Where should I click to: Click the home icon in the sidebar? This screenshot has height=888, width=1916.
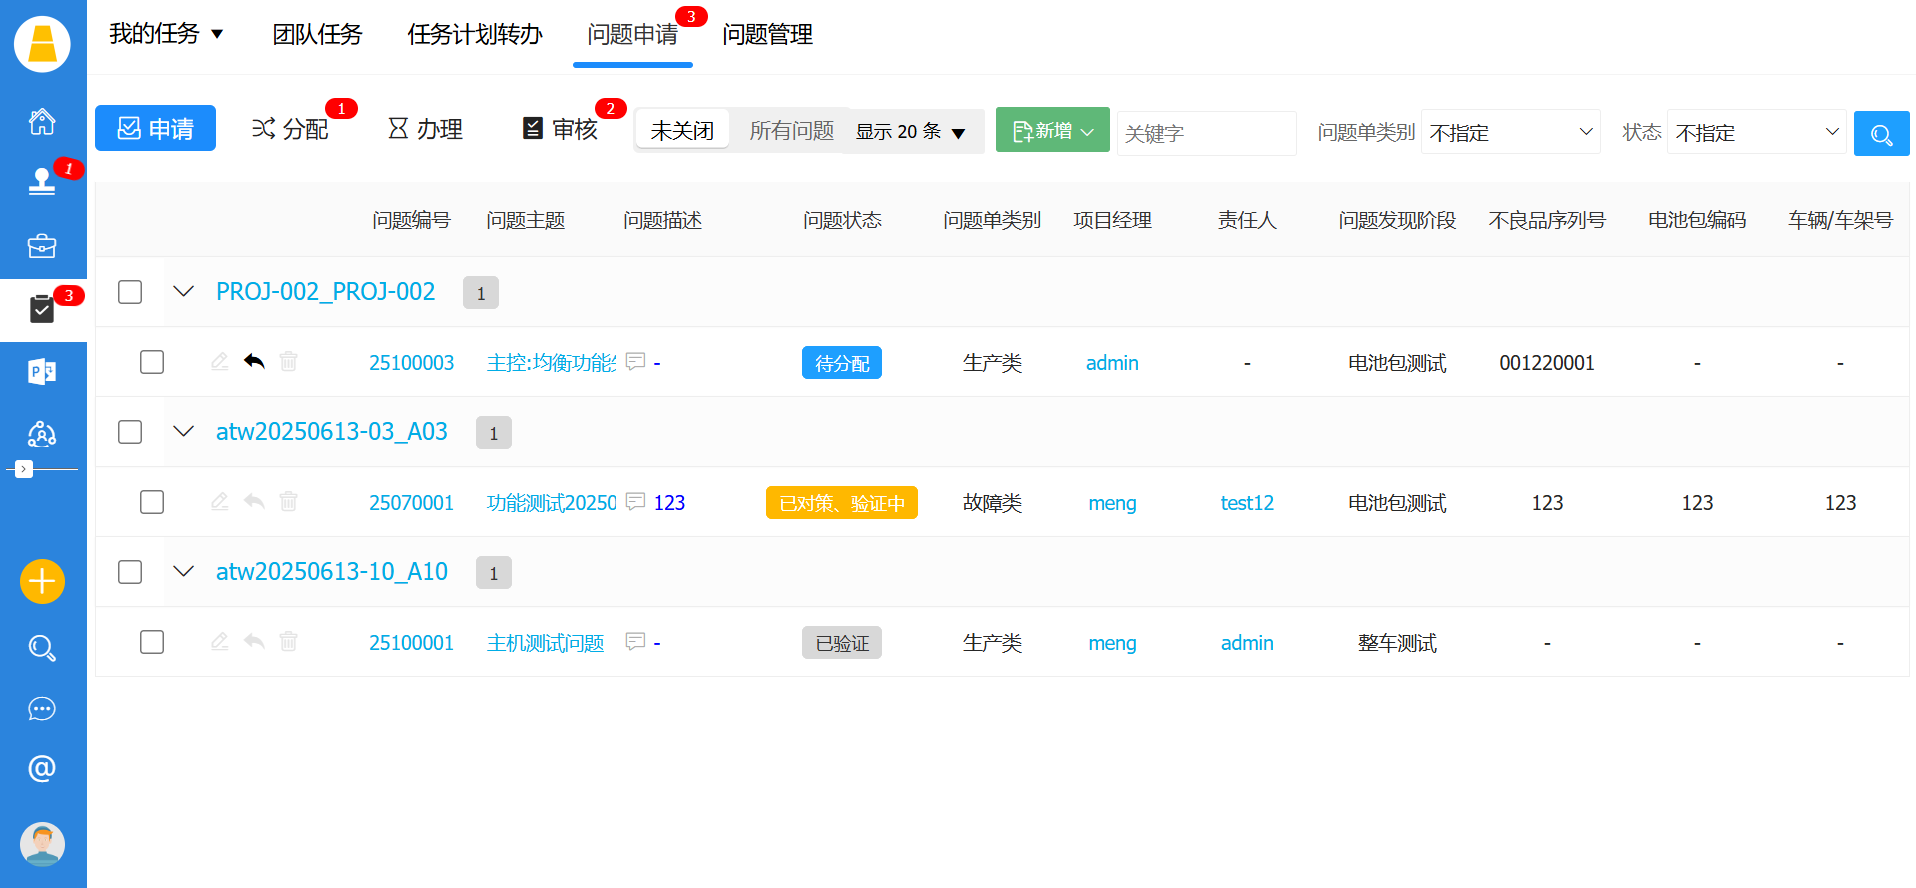coord(42,121)
